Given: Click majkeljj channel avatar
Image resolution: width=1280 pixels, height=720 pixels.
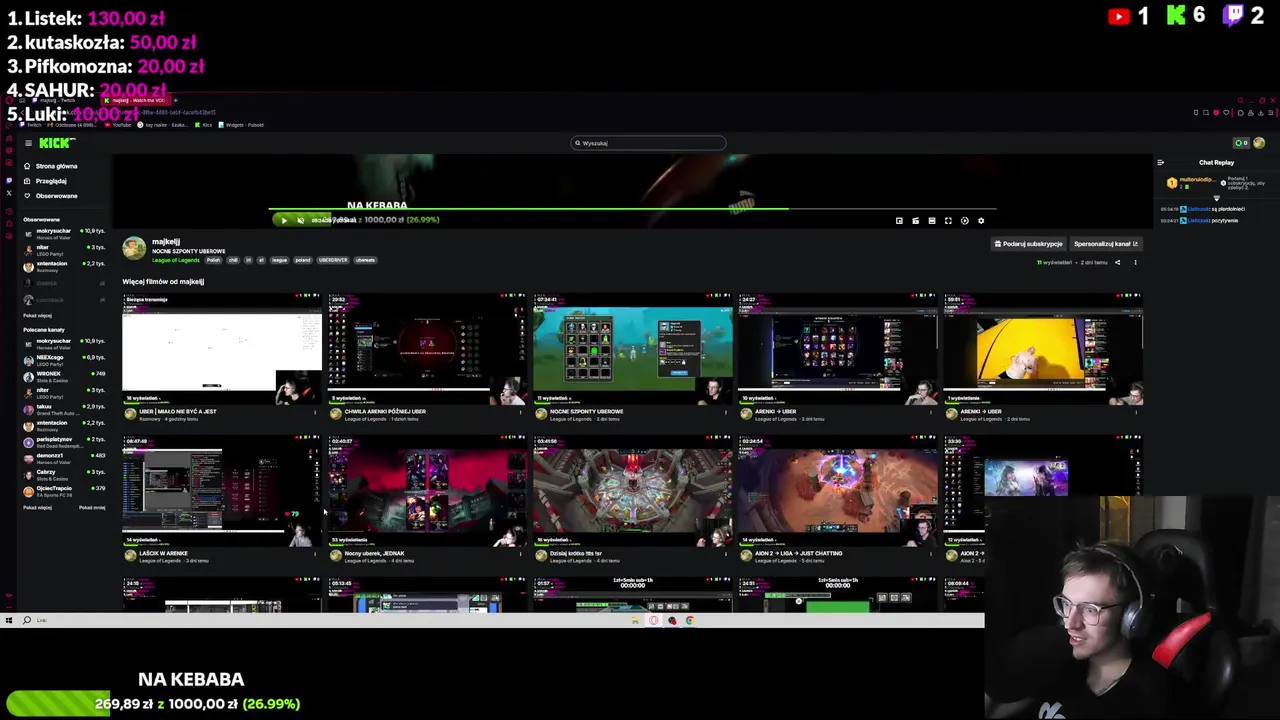Looking at the screenshot, I should (x=134, y=248).
